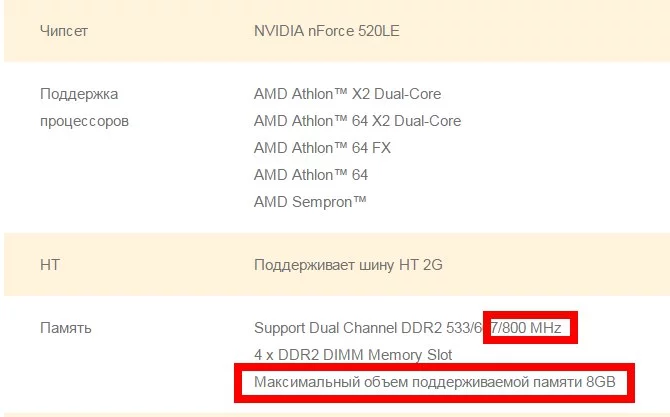This screenshot has height=417, width=670.
Task: Click the Чипсет row label
Action: click(64, 31)
